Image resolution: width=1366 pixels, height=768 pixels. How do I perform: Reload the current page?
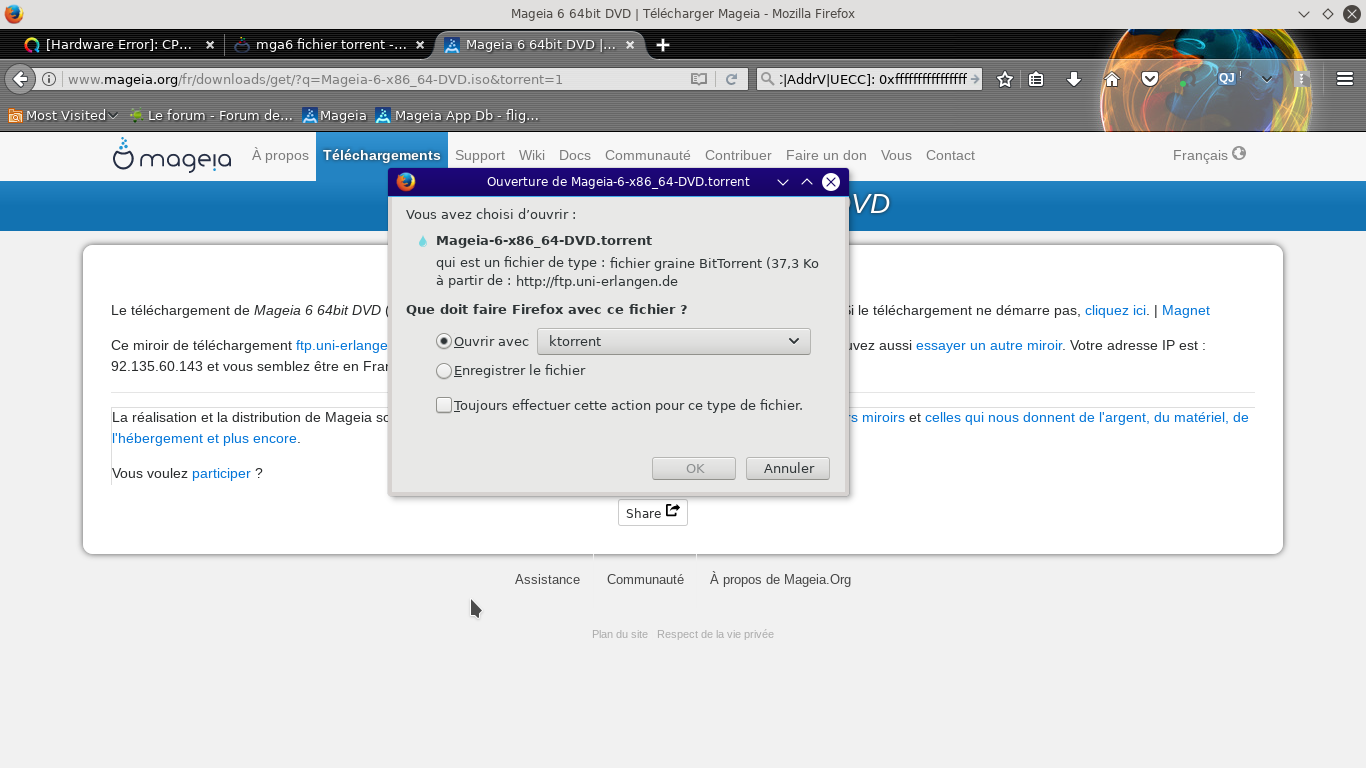pyautogui.click(x=732, y=79)
